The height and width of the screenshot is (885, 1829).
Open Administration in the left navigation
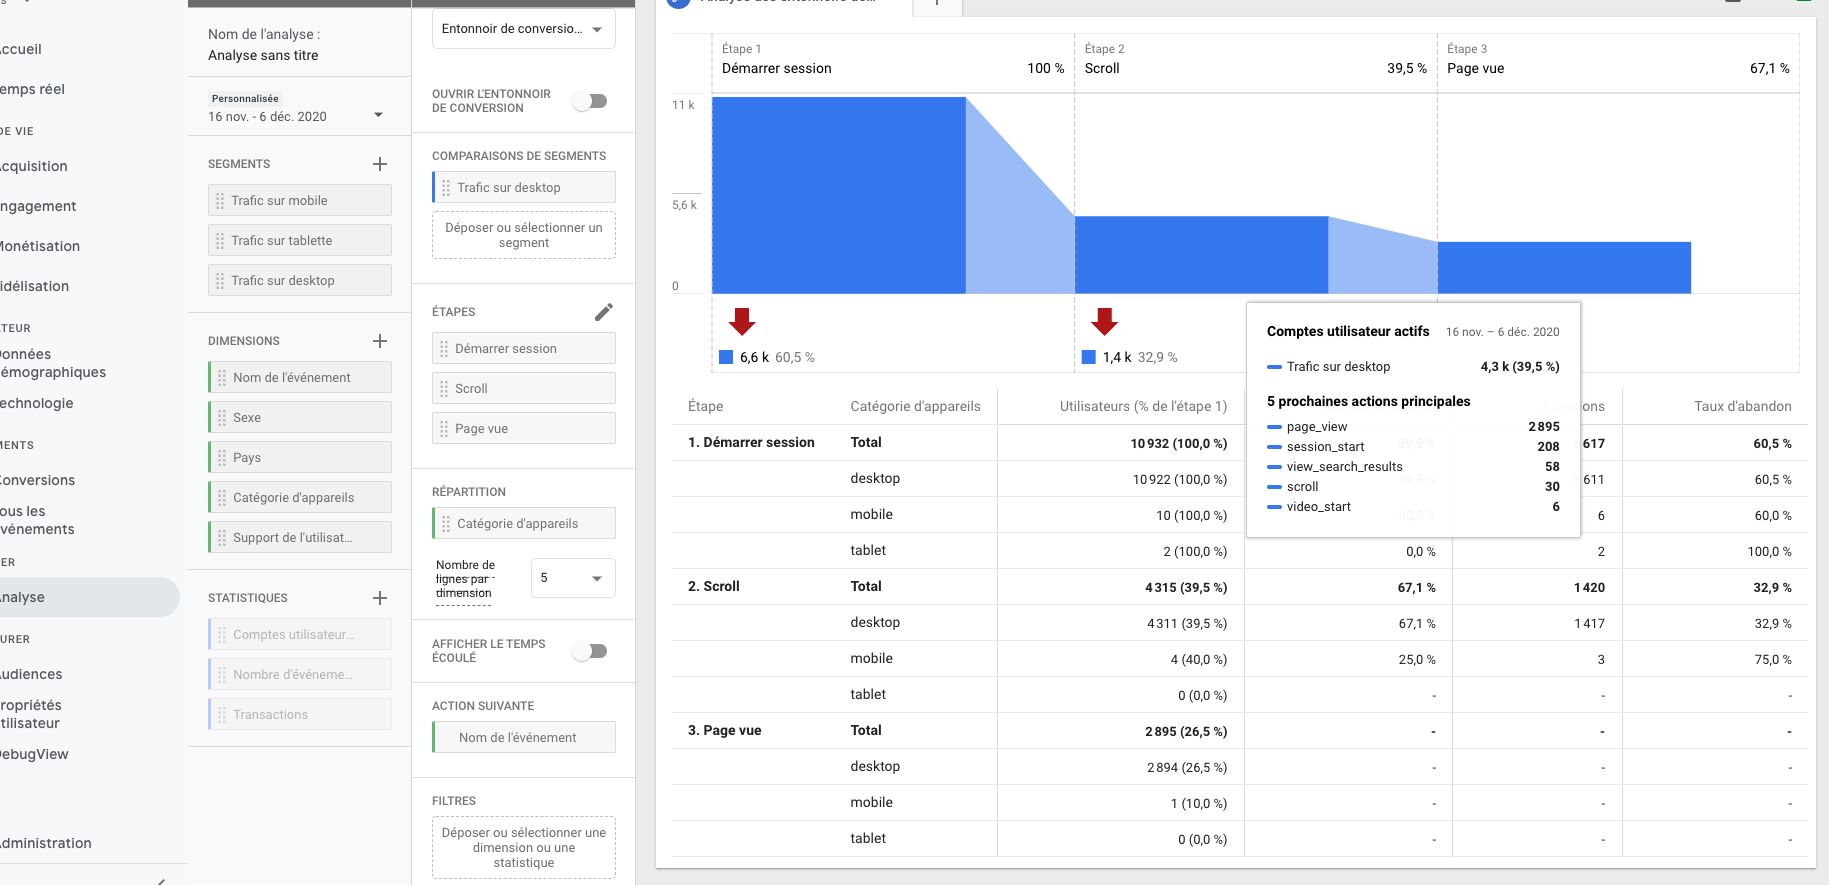click(46, 843)
